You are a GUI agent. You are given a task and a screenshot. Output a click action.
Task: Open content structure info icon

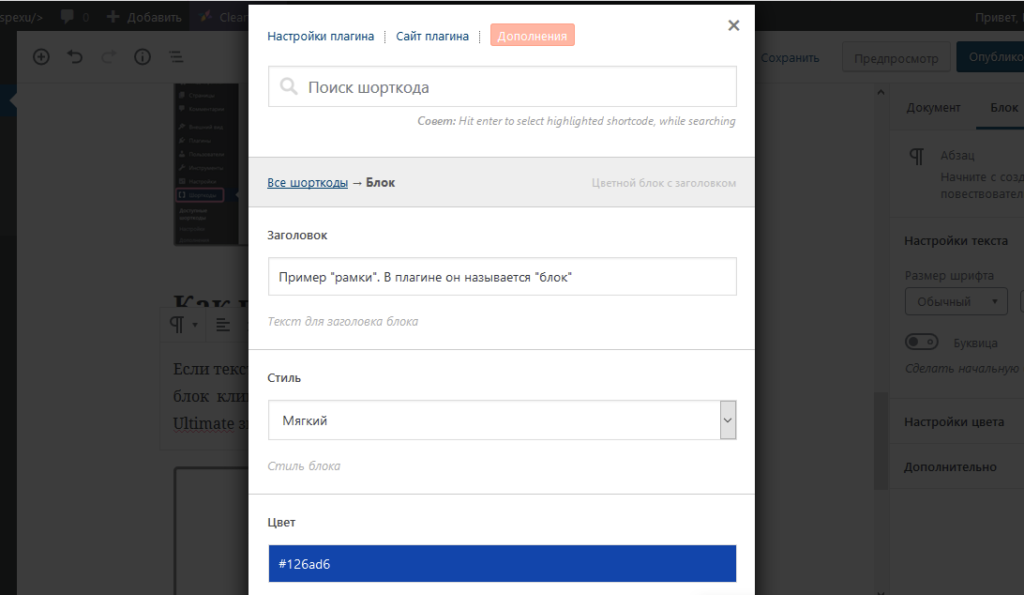point(142,57)
